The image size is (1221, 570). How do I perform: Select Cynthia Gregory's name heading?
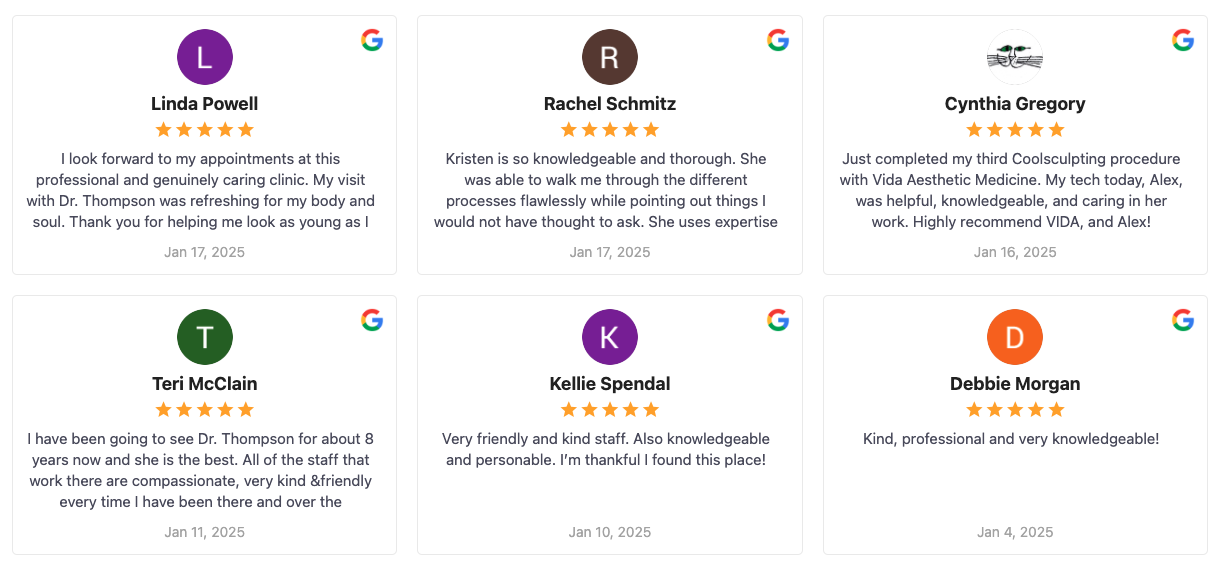[1015, 104]
